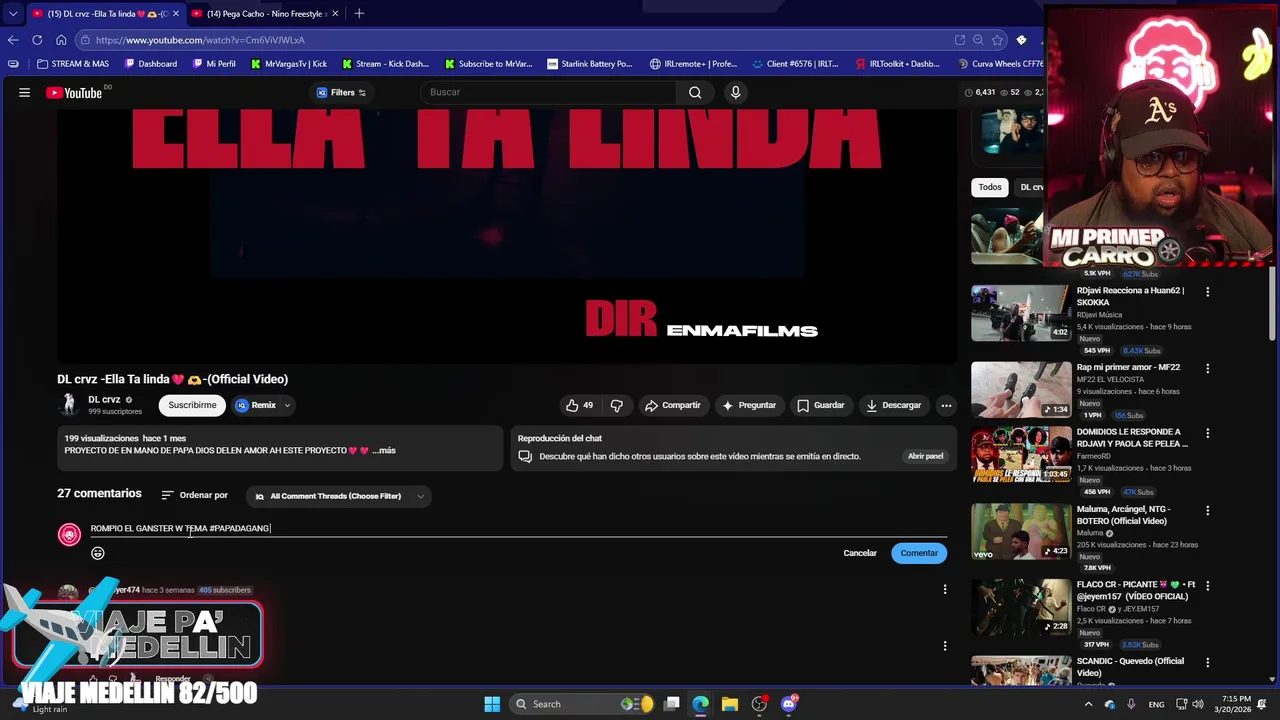Share the video via Compartir

tap(672, 405)
